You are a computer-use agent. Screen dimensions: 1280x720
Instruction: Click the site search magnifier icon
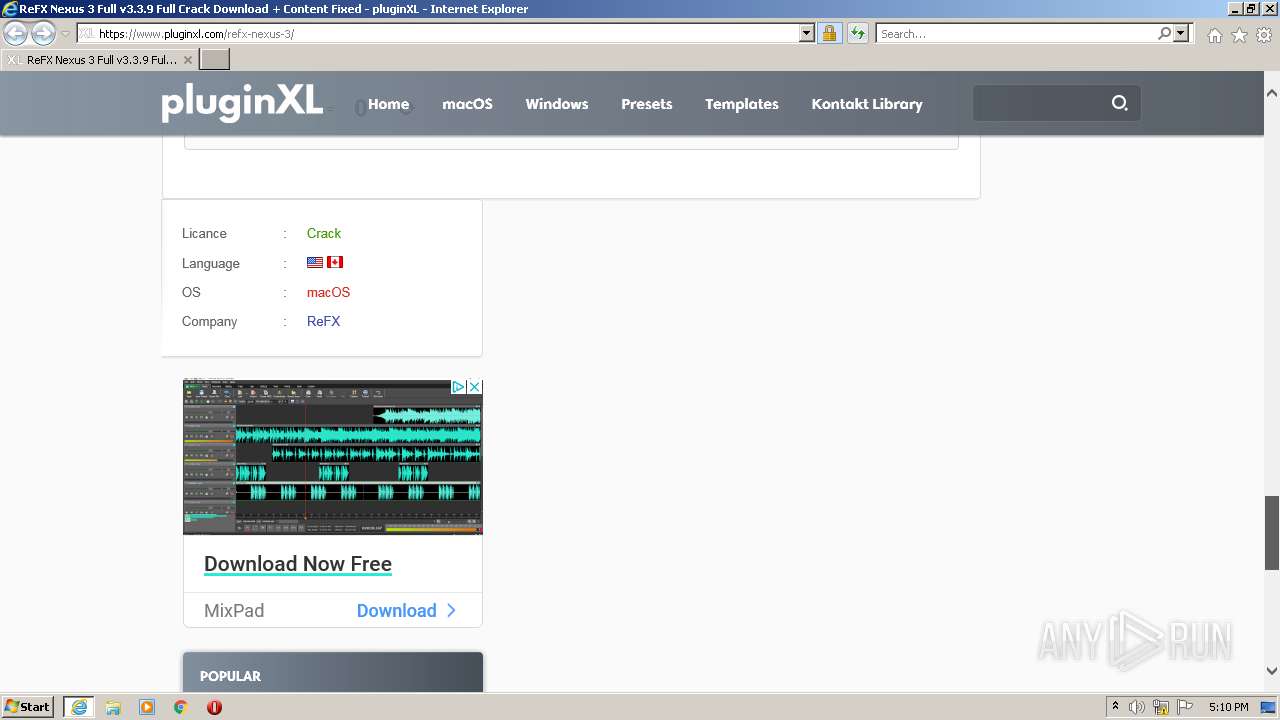click(1120, 103)
